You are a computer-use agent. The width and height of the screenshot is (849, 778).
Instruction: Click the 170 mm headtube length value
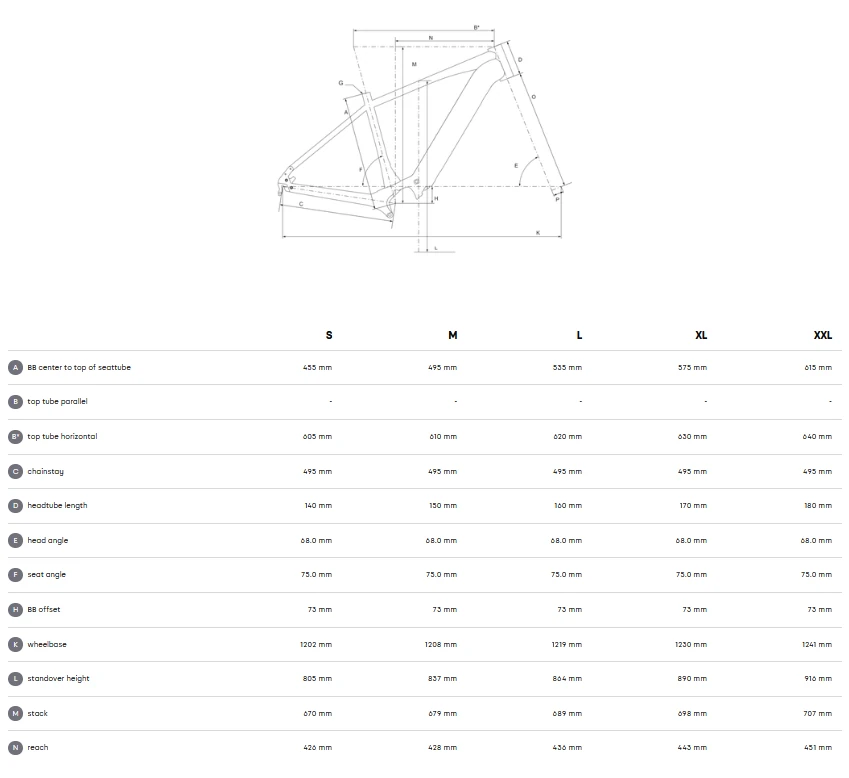pos(694,506)
